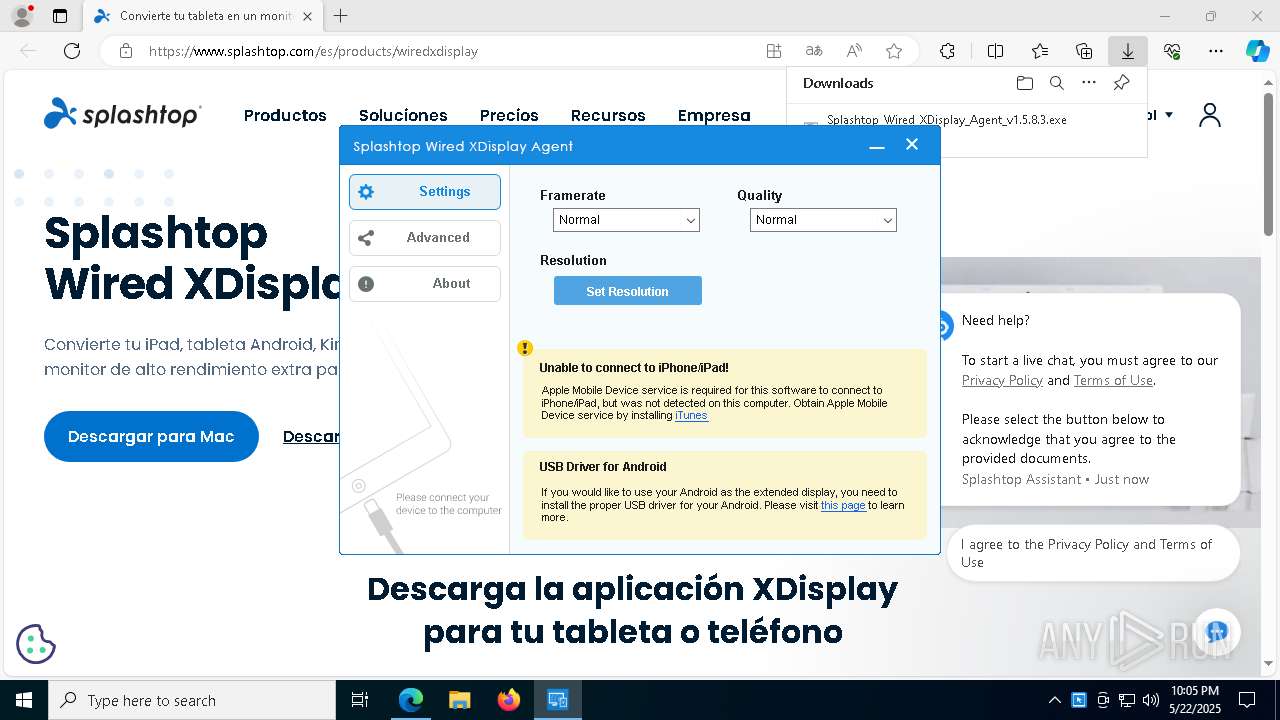Image resolution: width=1280 pixels, height=720 pixels.
Task: Click the translate page icon
Action: 814,51
